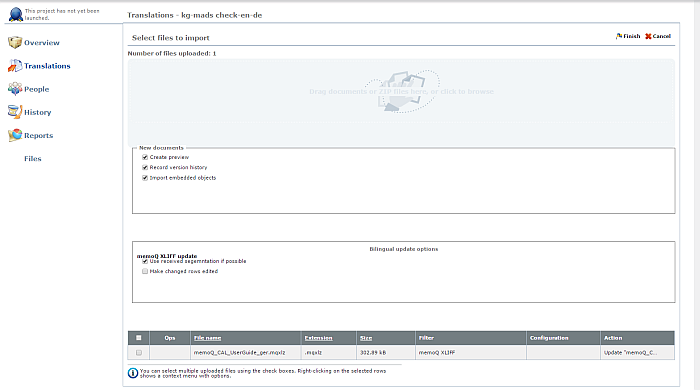Click the Finish flag icon
This screenshot has width=700, height=390.
(619, 36)
